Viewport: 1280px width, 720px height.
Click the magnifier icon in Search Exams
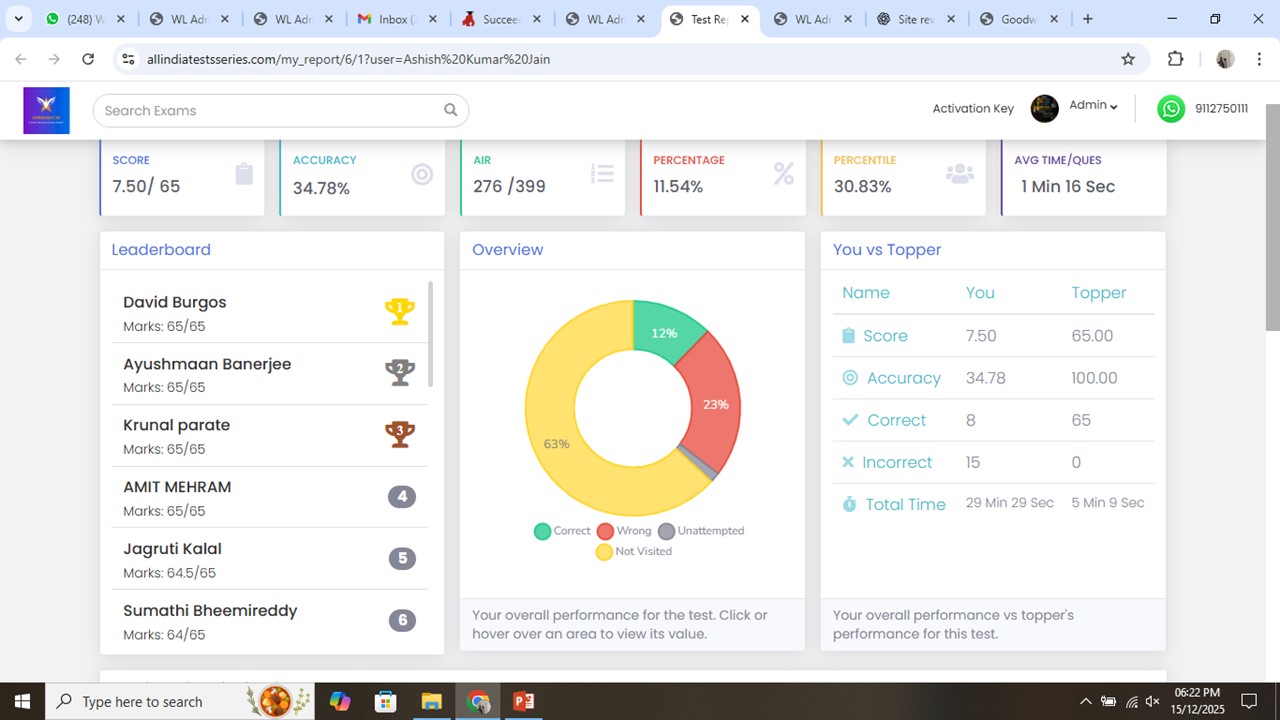pyautogui.click(x=450, y=110)
